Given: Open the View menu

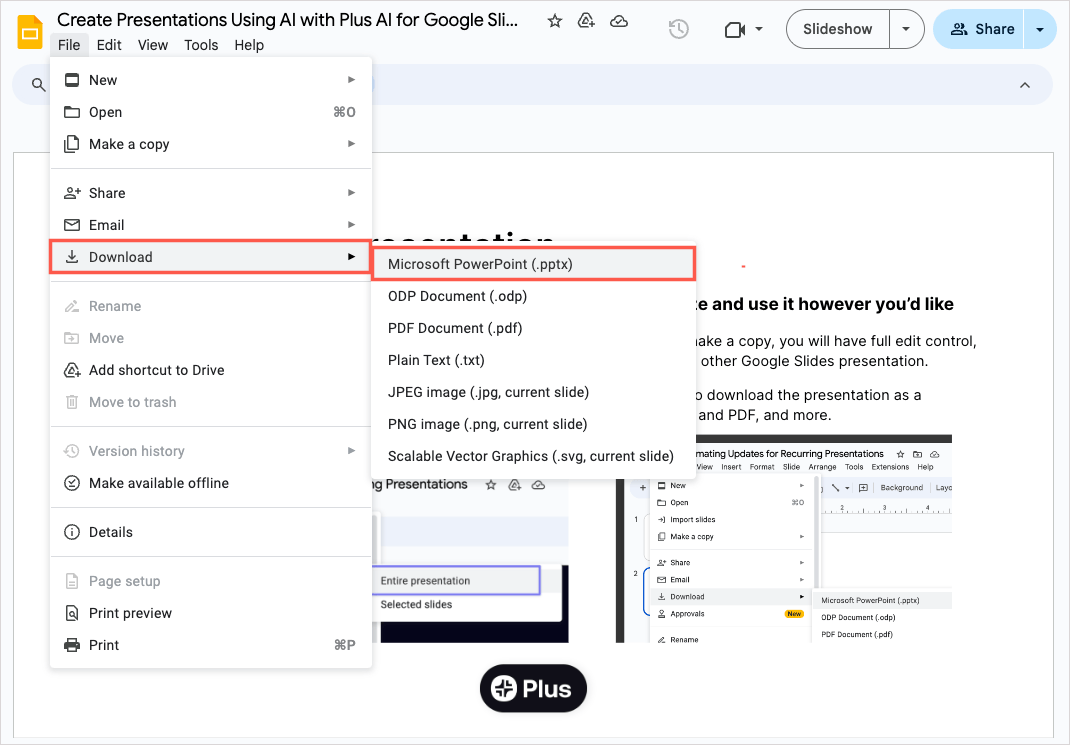Looking at the screenshot, I should coord(153,45).
